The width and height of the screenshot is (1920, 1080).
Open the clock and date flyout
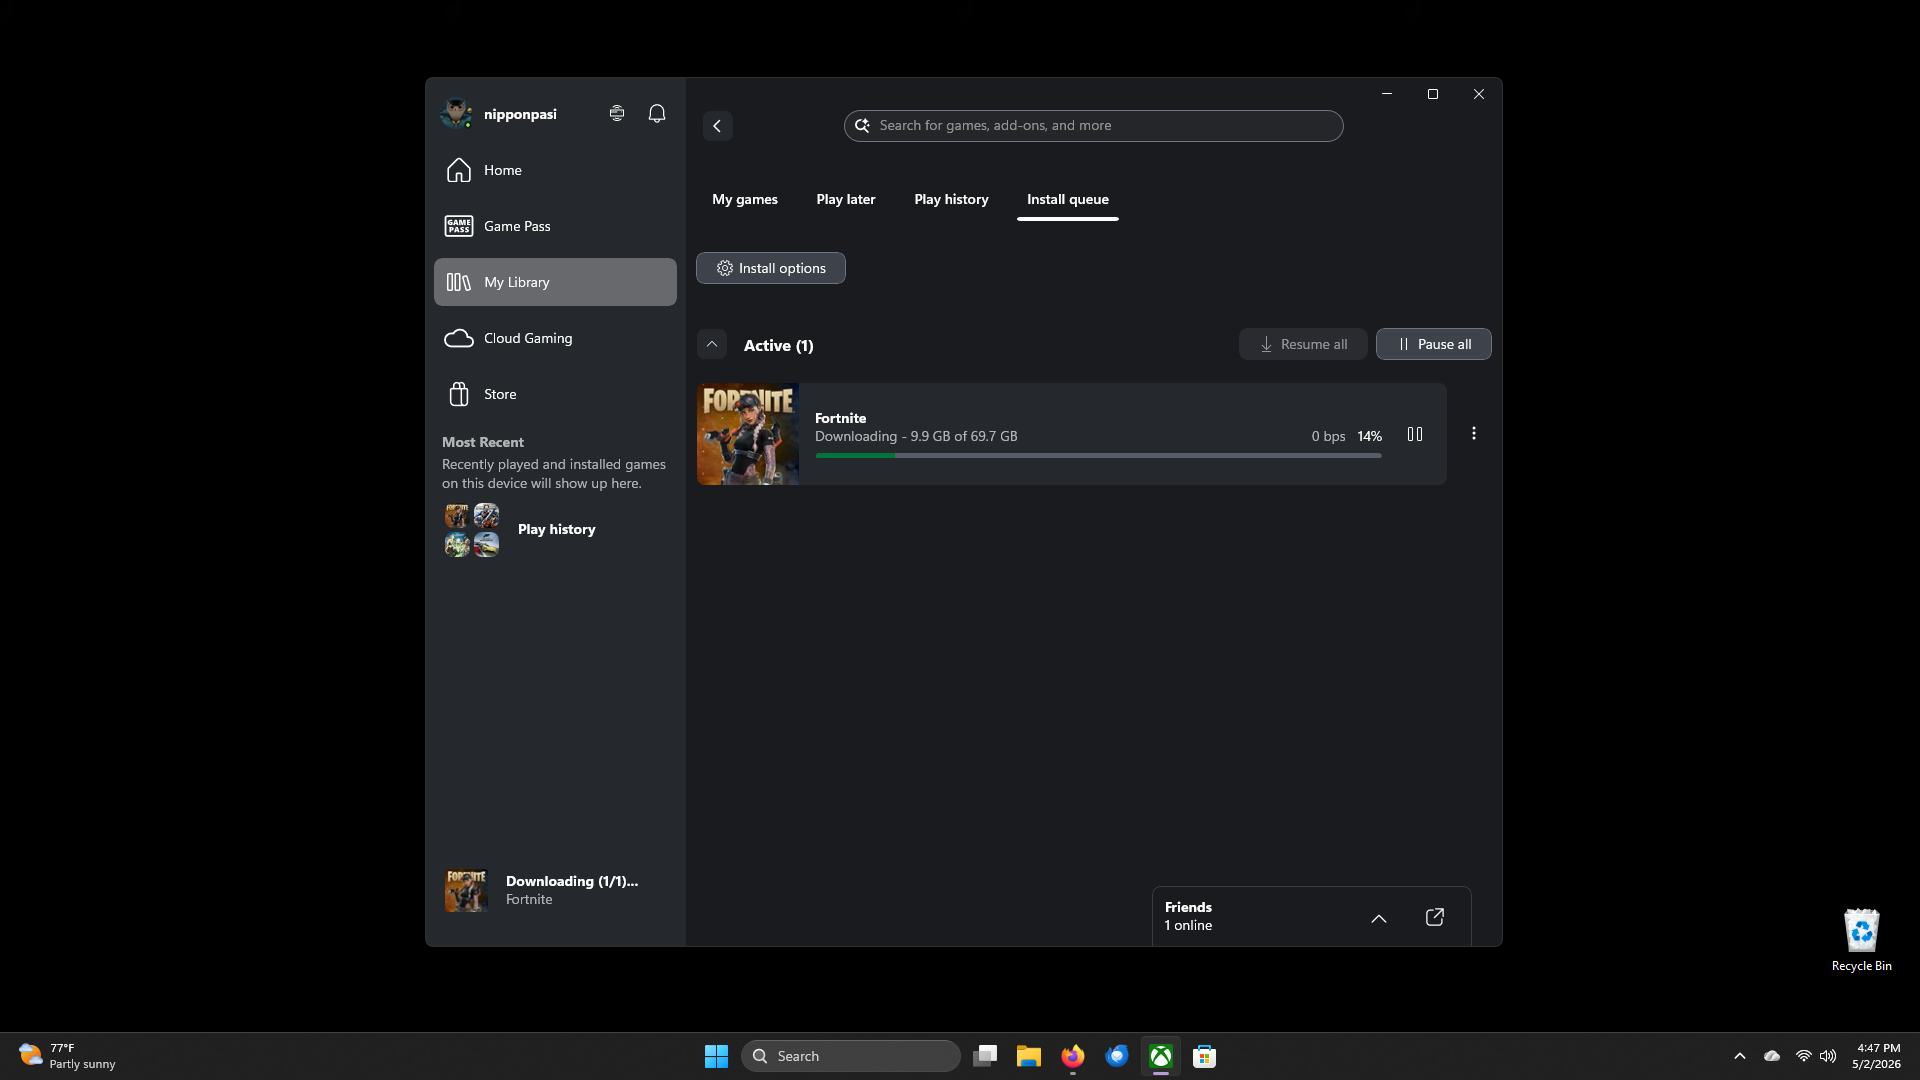(1876, 1056)
